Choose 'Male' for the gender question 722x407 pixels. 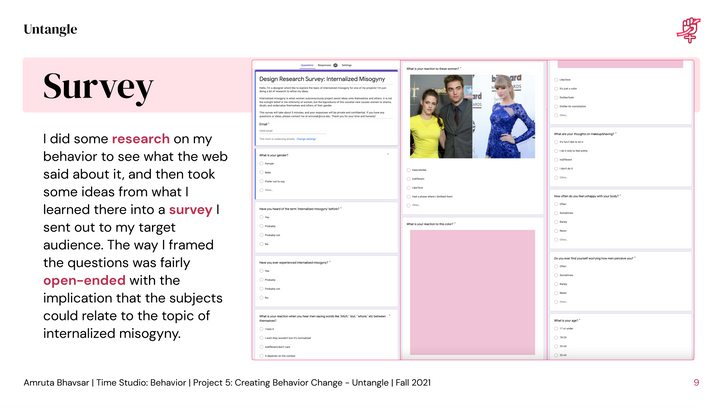(x=265, y=172)
